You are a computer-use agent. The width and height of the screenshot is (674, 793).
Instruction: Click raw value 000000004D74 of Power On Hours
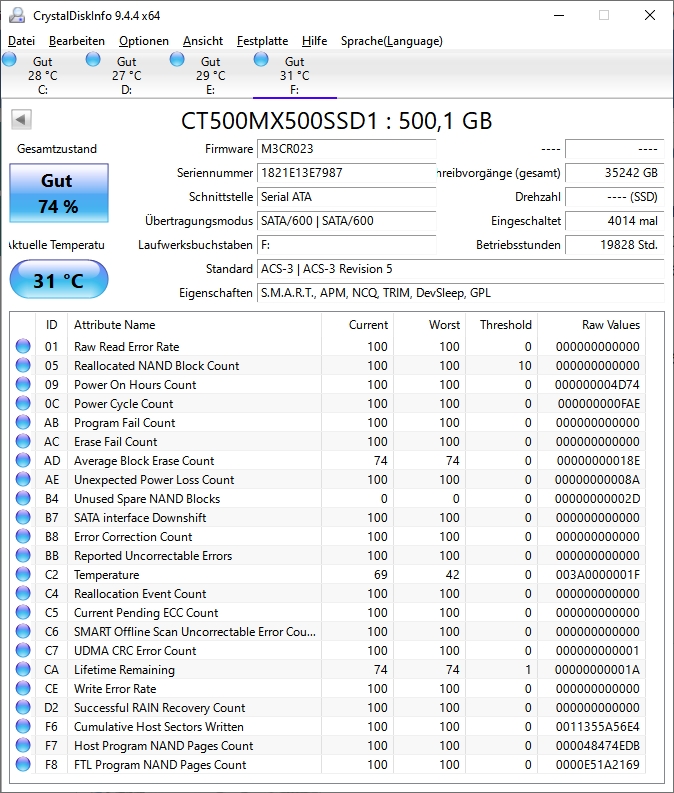click(x=597, y=385)
